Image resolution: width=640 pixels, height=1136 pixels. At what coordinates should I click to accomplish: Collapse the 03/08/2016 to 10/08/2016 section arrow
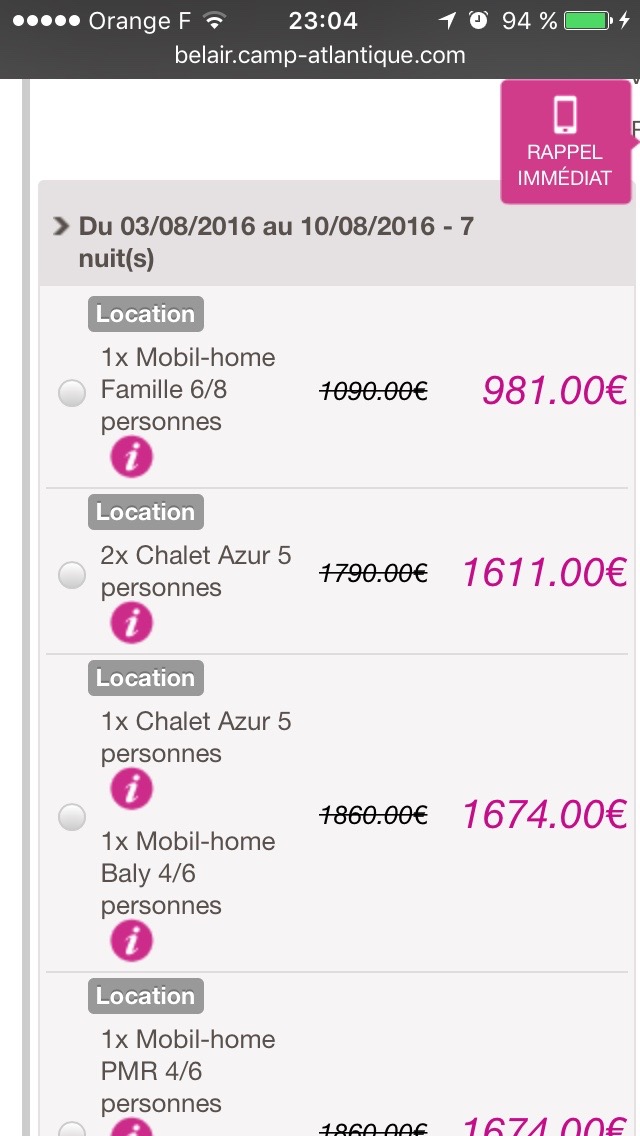(x=61, y=227)
